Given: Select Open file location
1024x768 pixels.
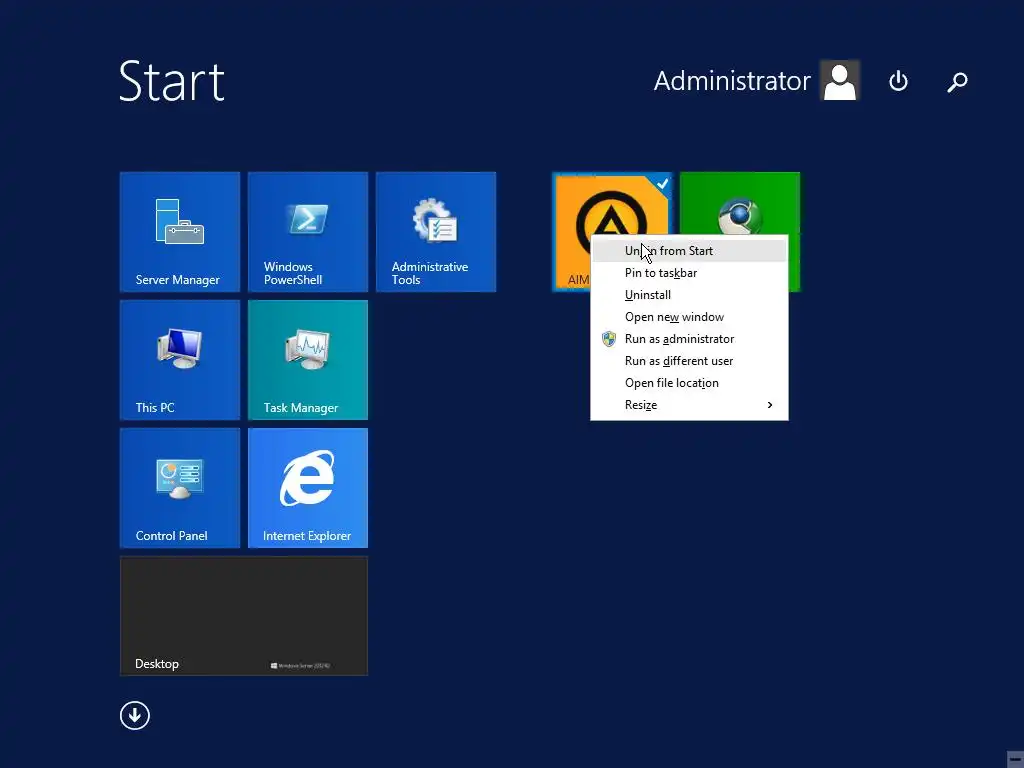Looking at the screenshot, I should (689, 383).
